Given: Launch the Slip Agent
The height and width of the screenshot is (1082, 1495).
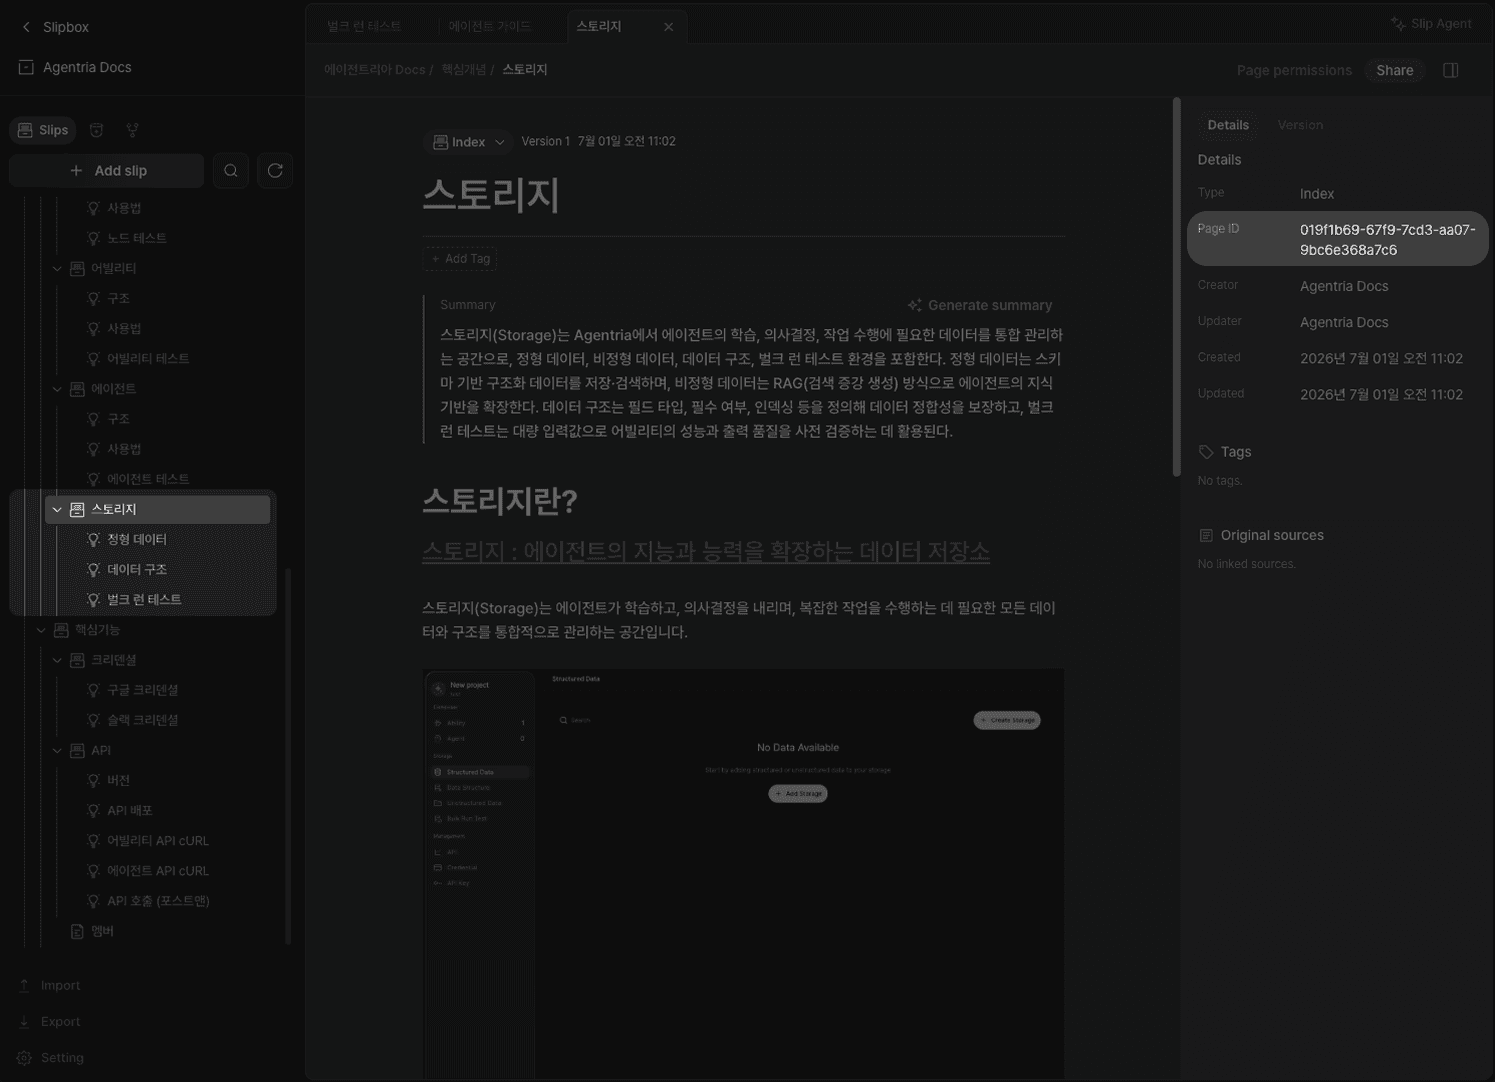Looking at the screenshot, I should pos(1431,24).
